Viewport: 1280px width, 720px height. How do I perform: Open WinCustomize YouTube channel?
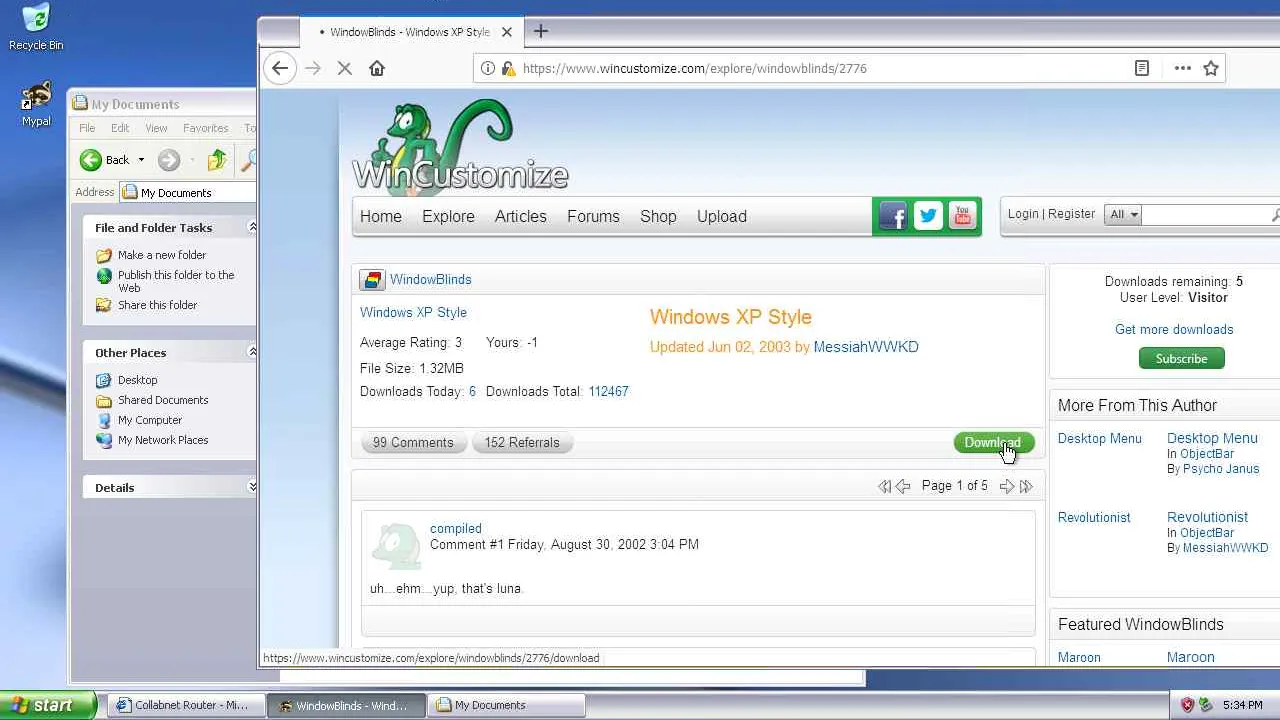pos(962,216)
